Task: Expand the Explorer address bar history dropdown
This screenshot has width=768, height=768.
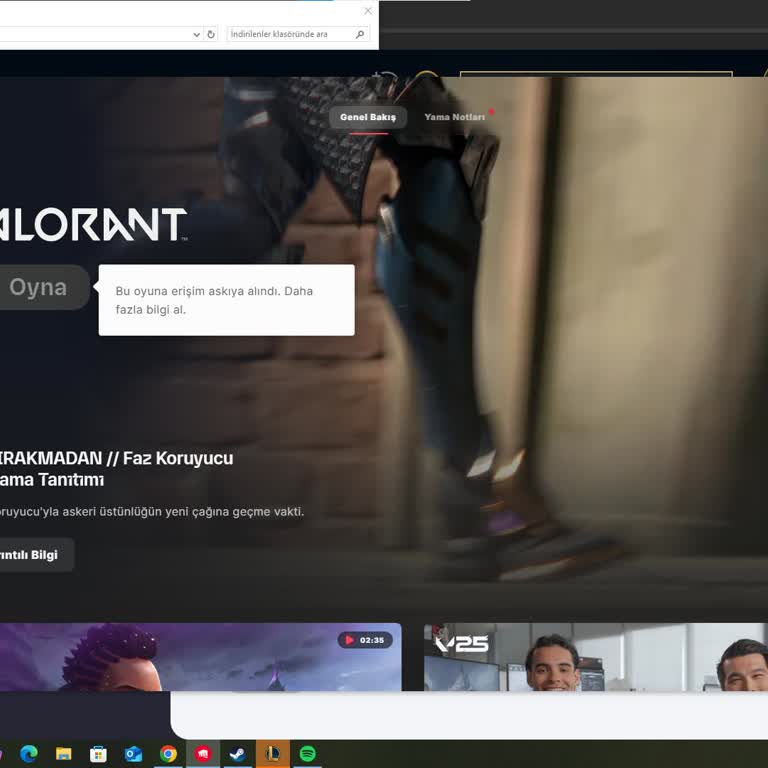Action: [x=196, y=34]
